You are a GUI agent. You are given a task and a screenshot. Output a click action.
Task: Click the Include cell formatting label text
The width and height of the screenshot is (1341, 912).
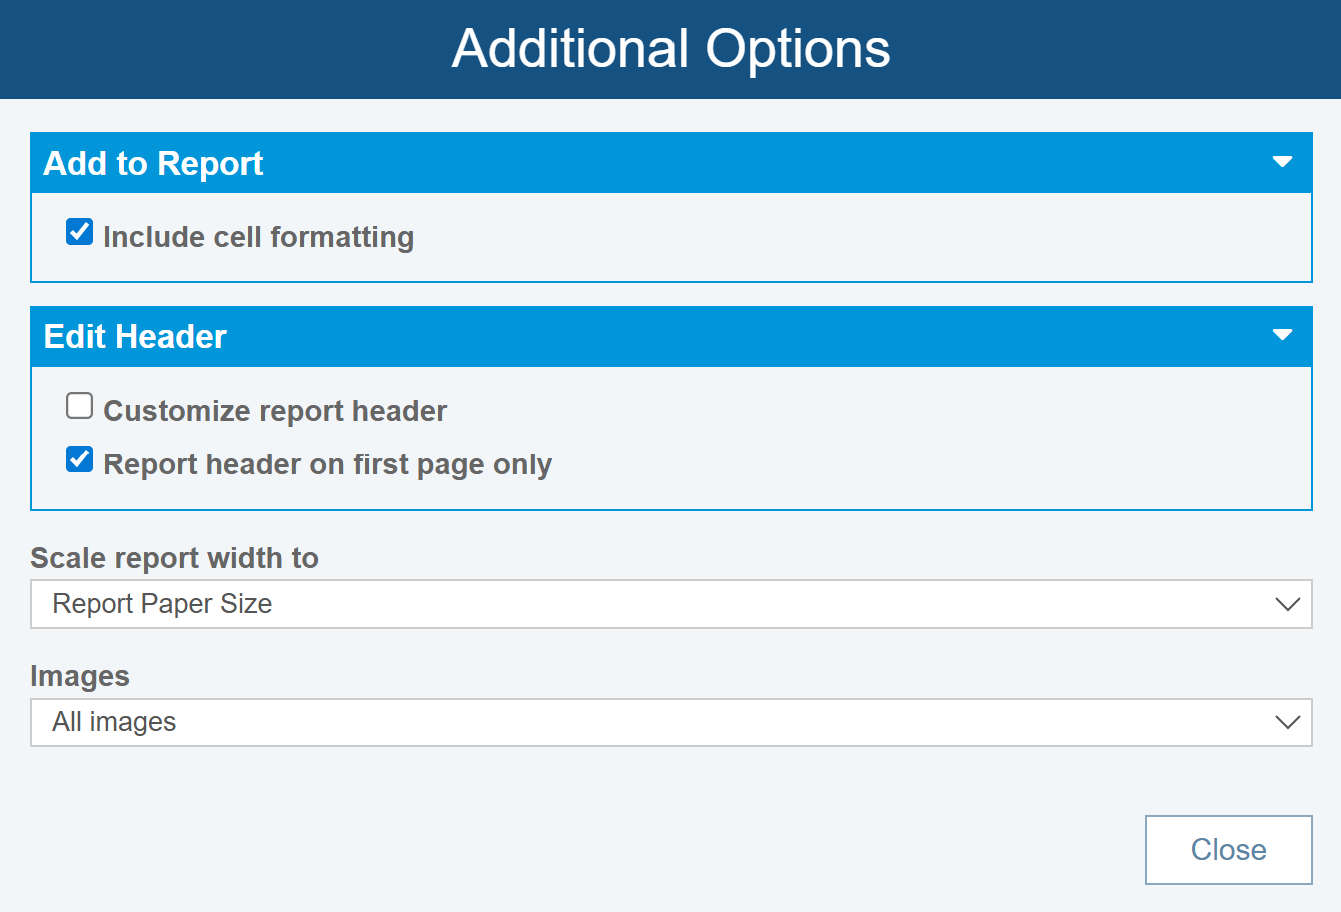[x=258, y=237]
